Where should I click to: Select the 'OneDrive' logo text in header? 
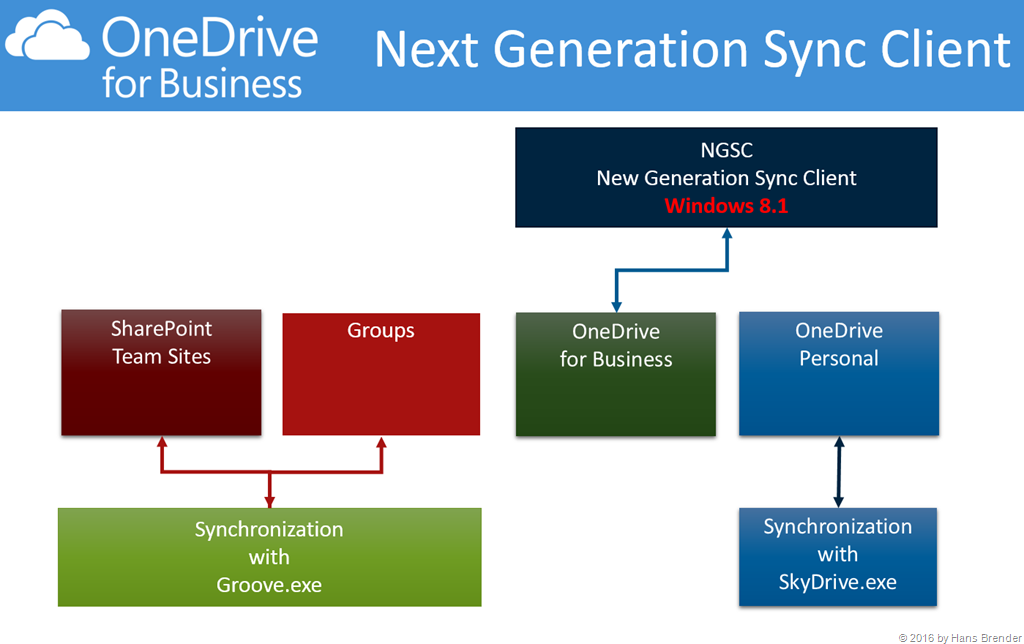click(209, 38)
